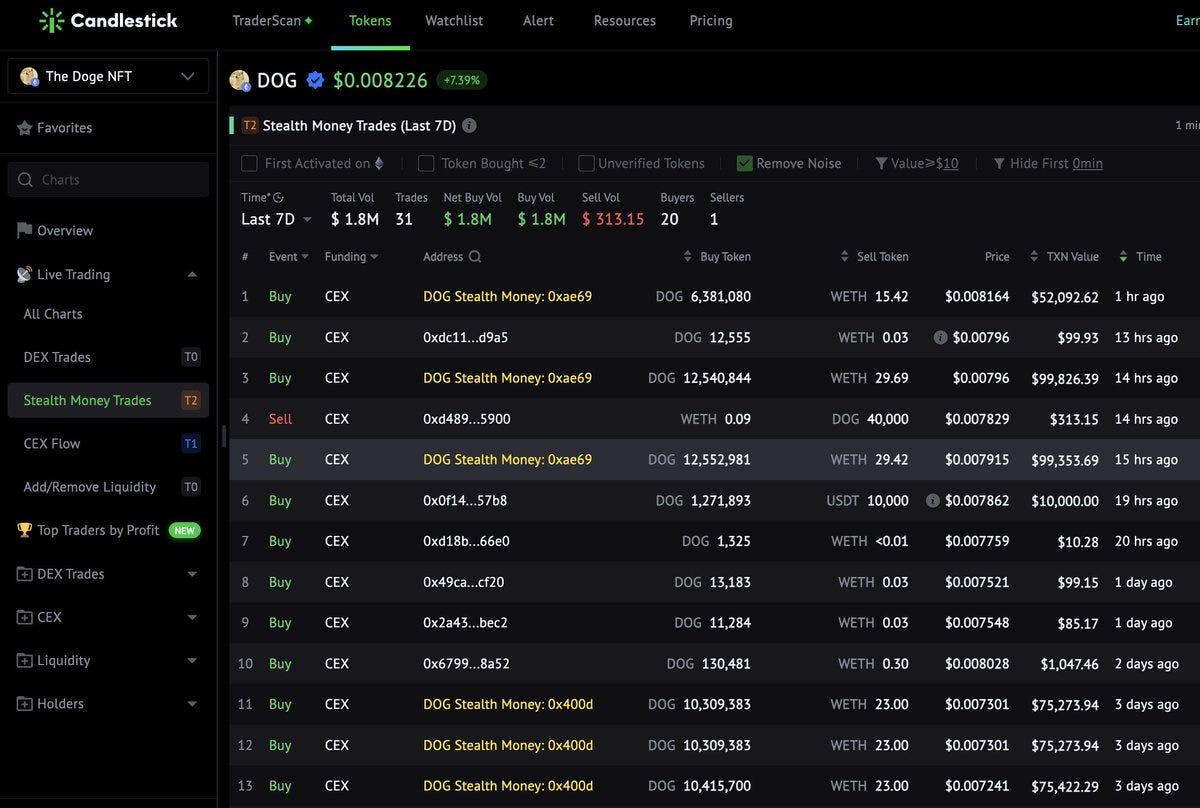
Task: Open address 0x0f14...57b8
Action: pos(465,501)
